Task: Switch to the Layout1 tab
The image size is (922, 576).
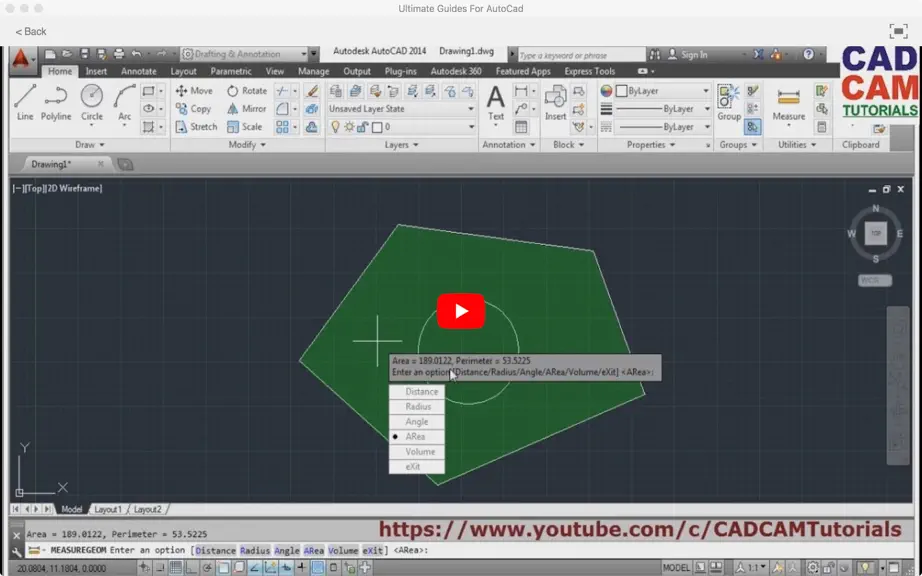Action: pyautogui.click(x=108, y=510)
